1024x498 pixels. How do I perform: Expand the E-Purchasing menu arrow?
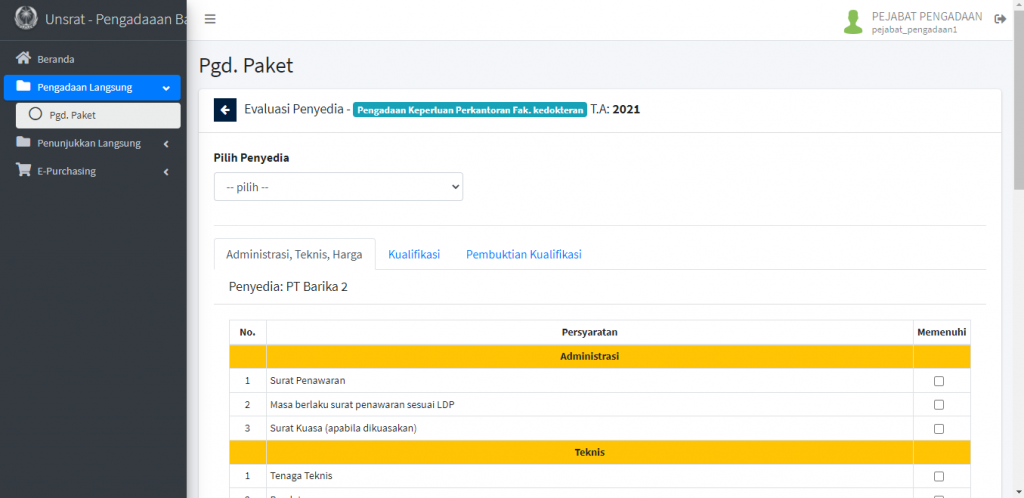pyautogui.click(x=166, y=172)
